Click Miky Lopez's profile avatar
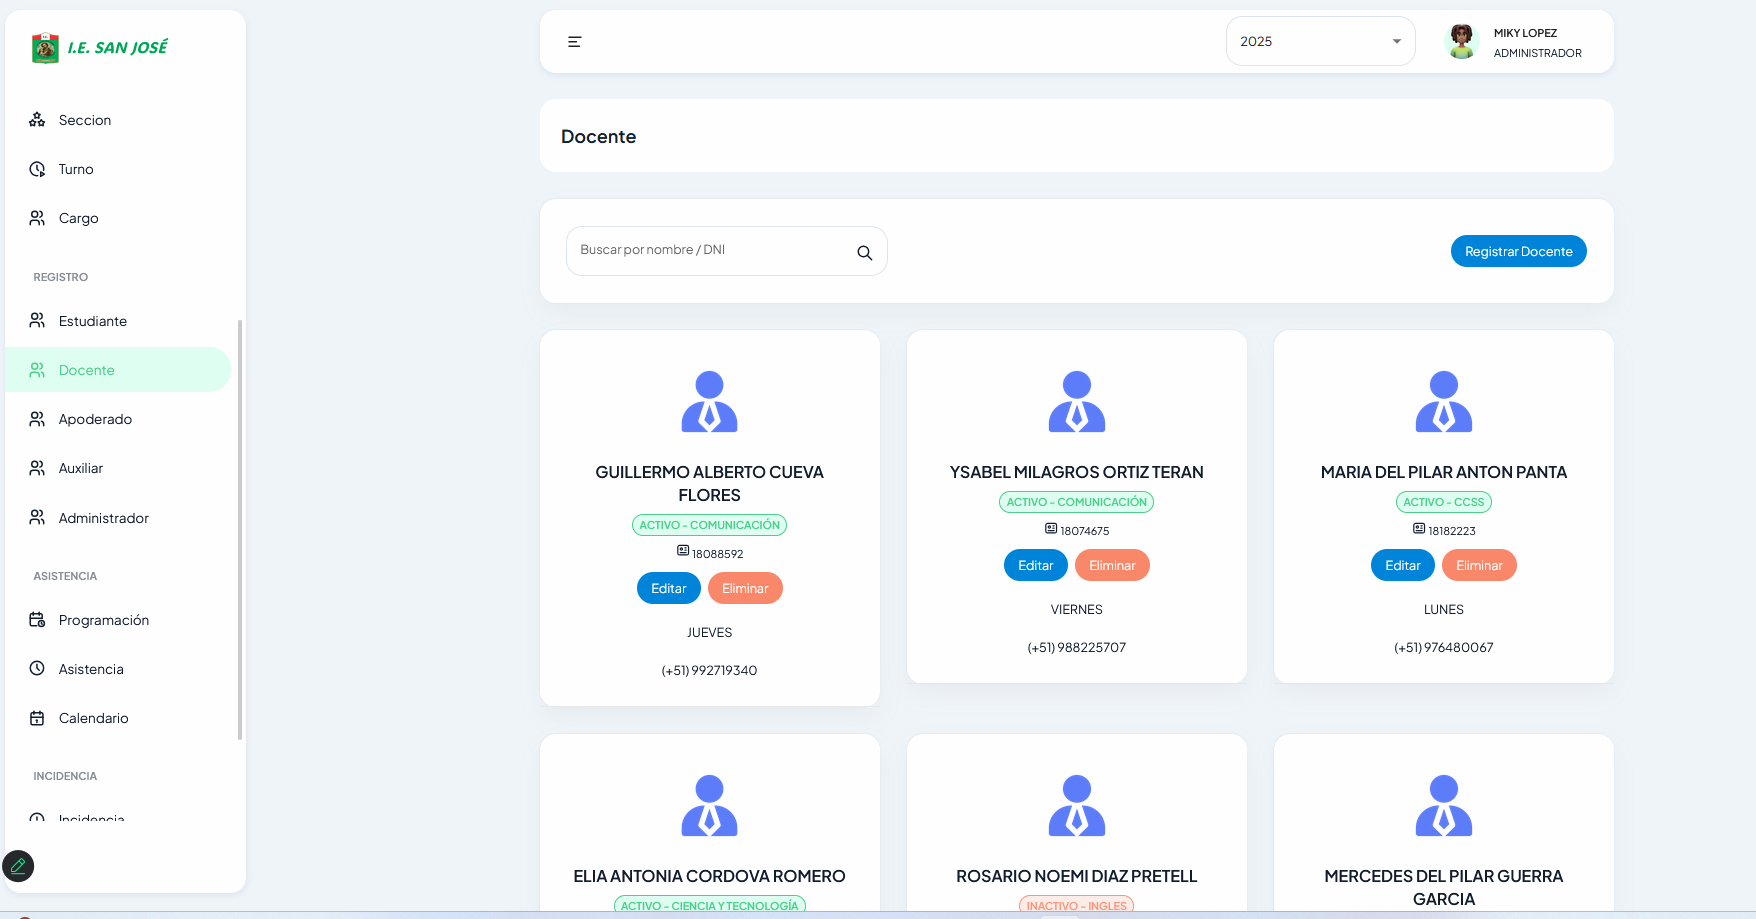The height and width of the screenshot is (919, 1756). [x=1461, y=42]
